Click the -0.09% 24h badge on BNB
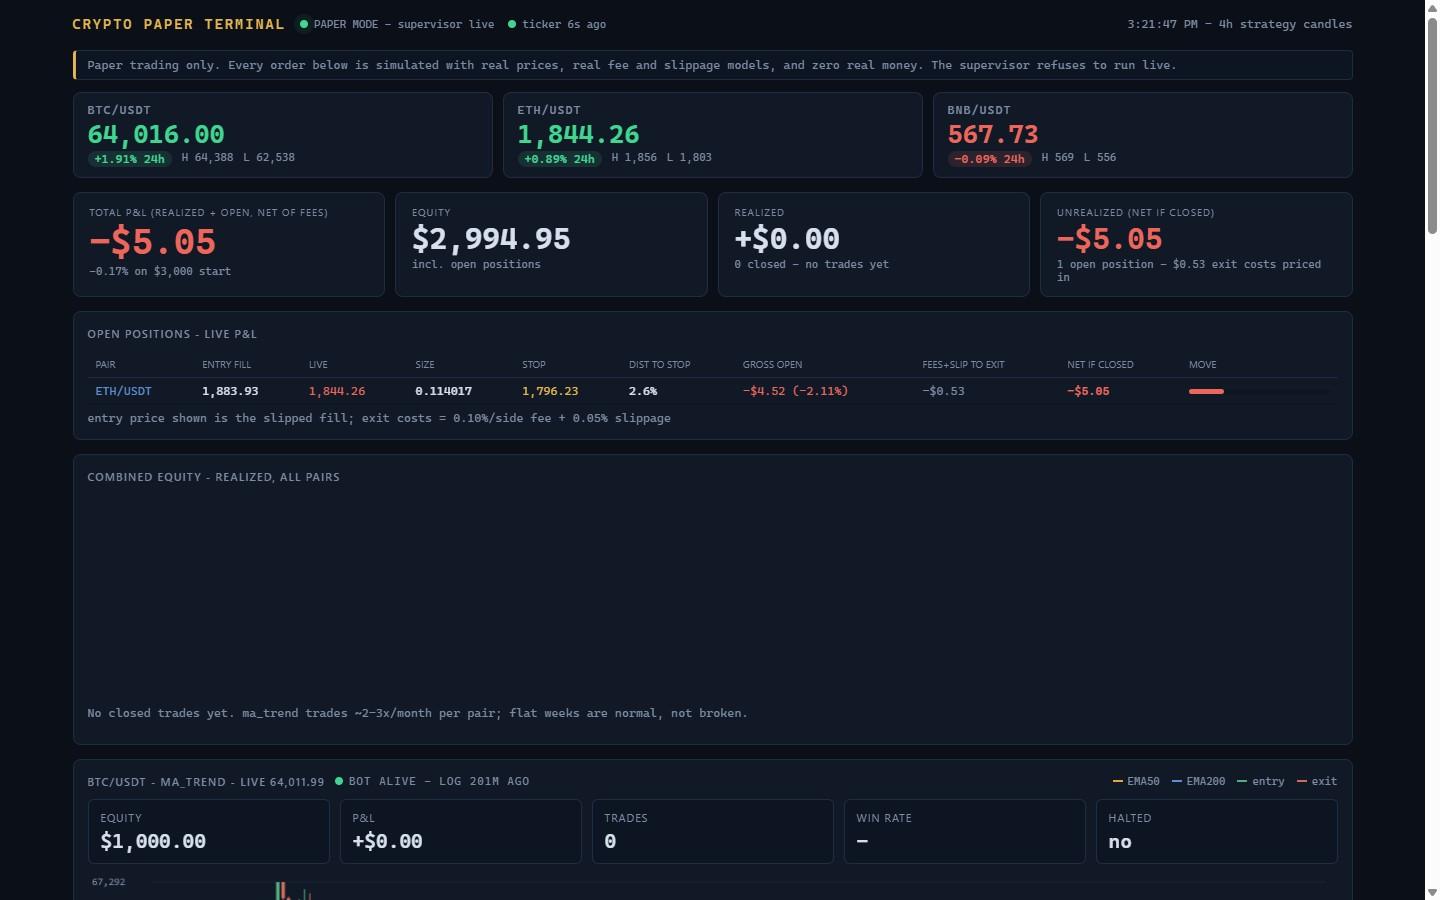 click(989, 158)
